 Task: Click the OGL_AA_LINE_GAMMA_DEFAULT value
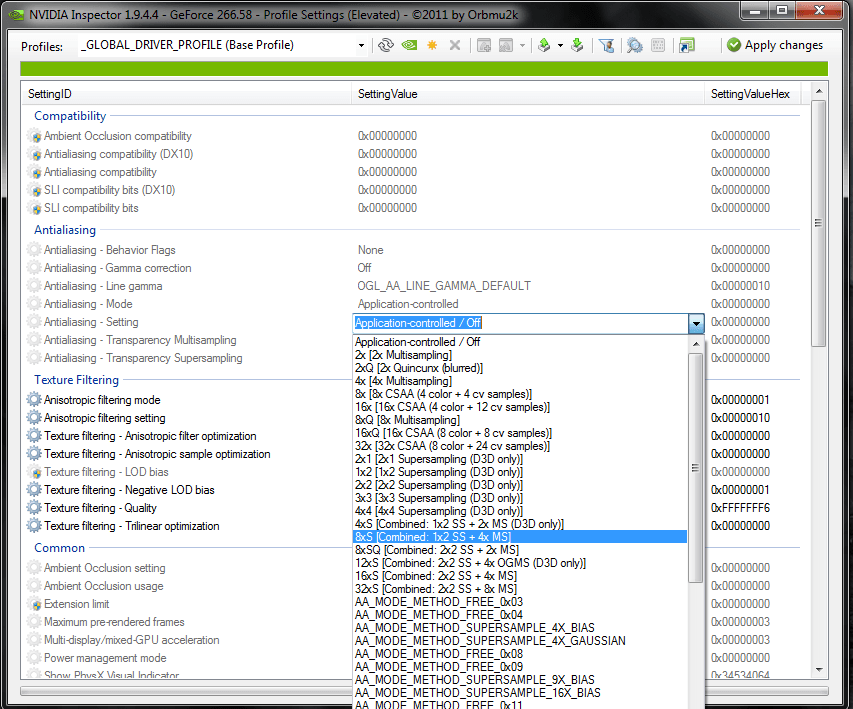[444, 286]
